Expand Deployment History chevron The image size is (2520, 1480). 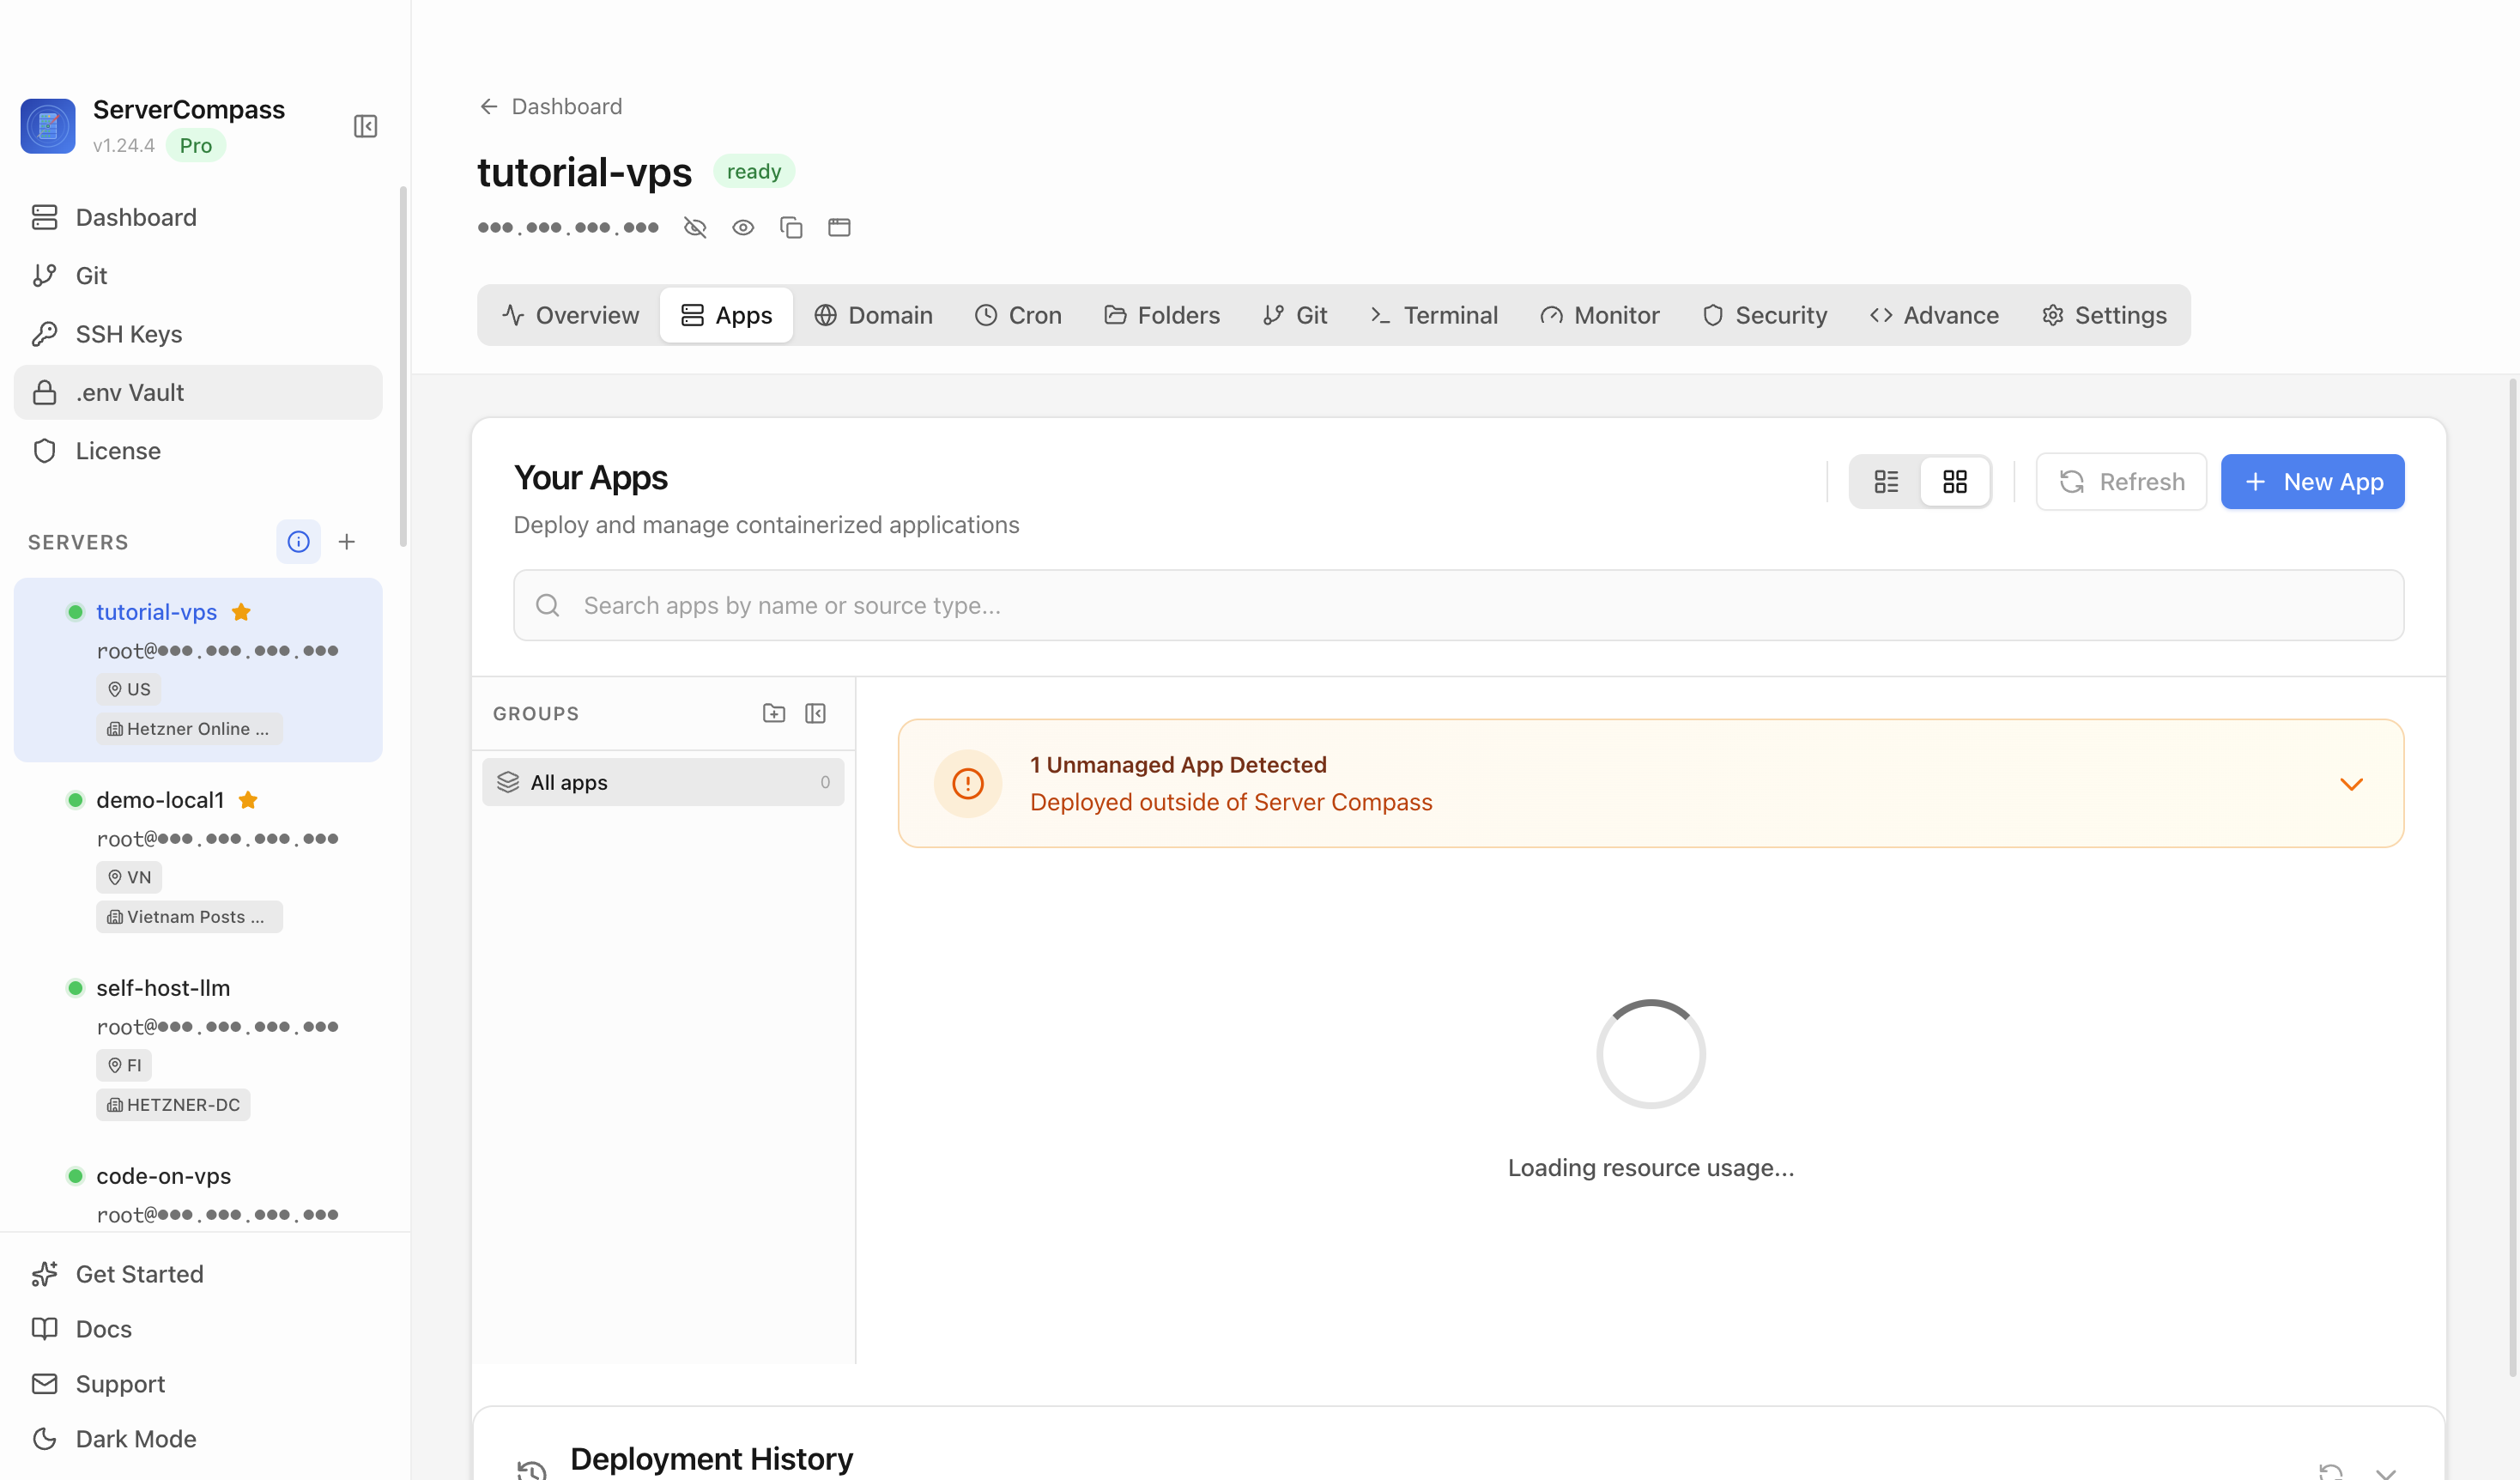(x=2386, y=1472)
